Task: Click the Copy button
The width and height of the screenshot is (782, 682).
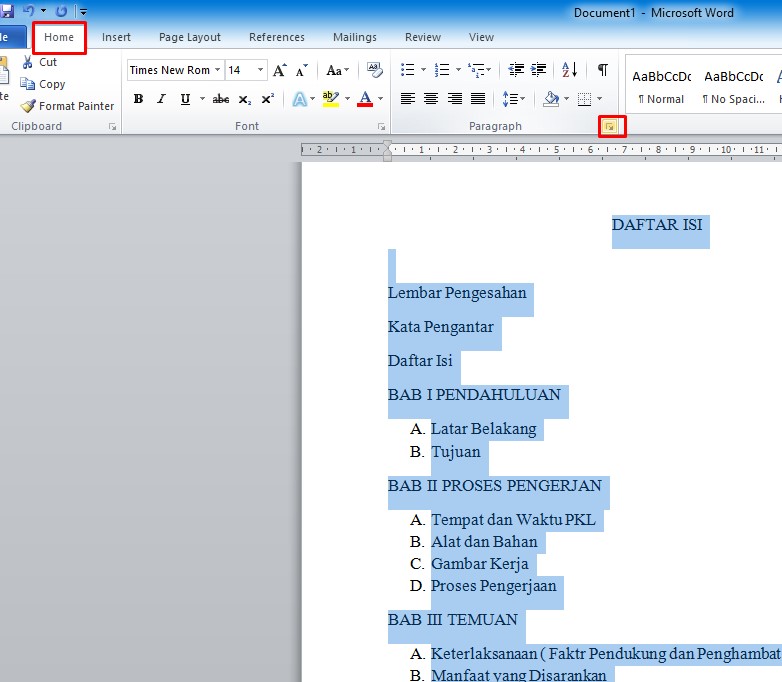Action: (44, 84)
